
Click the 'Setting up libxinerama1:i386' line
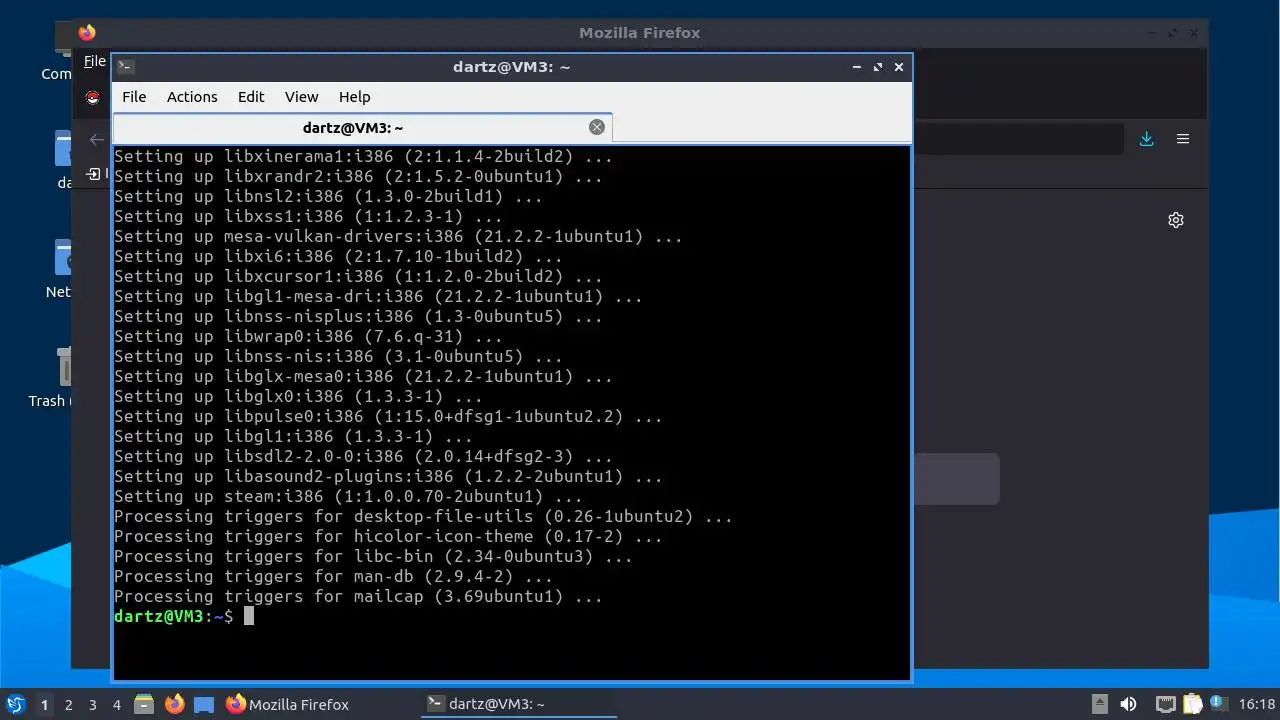tap(363, 157)
